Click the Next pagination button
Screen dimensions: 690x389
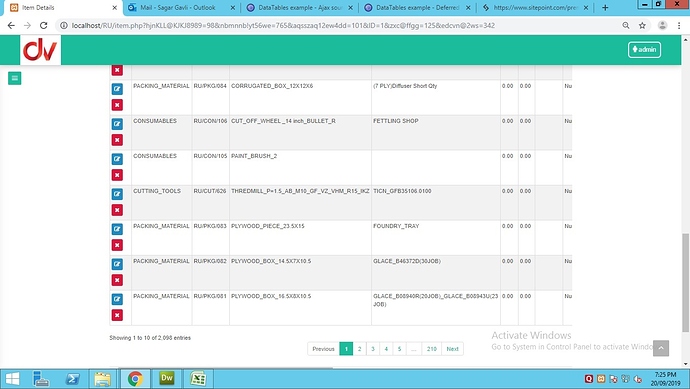coord(452,349)
